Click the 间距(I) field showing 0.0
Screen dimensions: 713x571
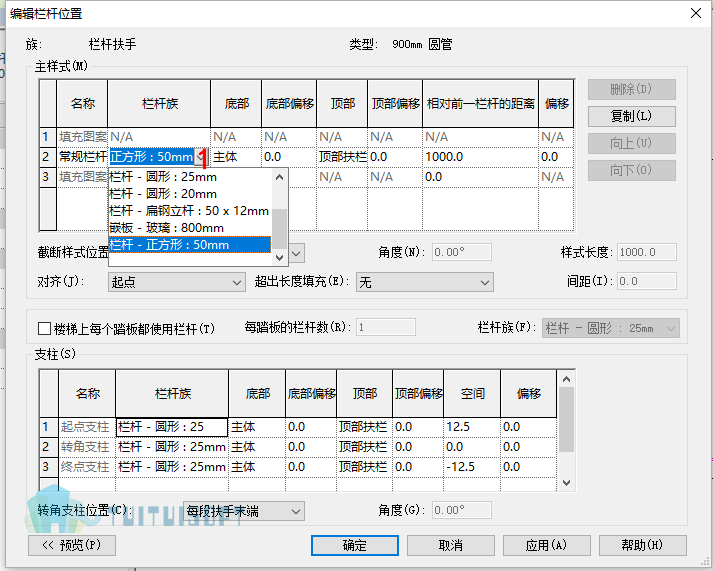[x=647, y=281]
